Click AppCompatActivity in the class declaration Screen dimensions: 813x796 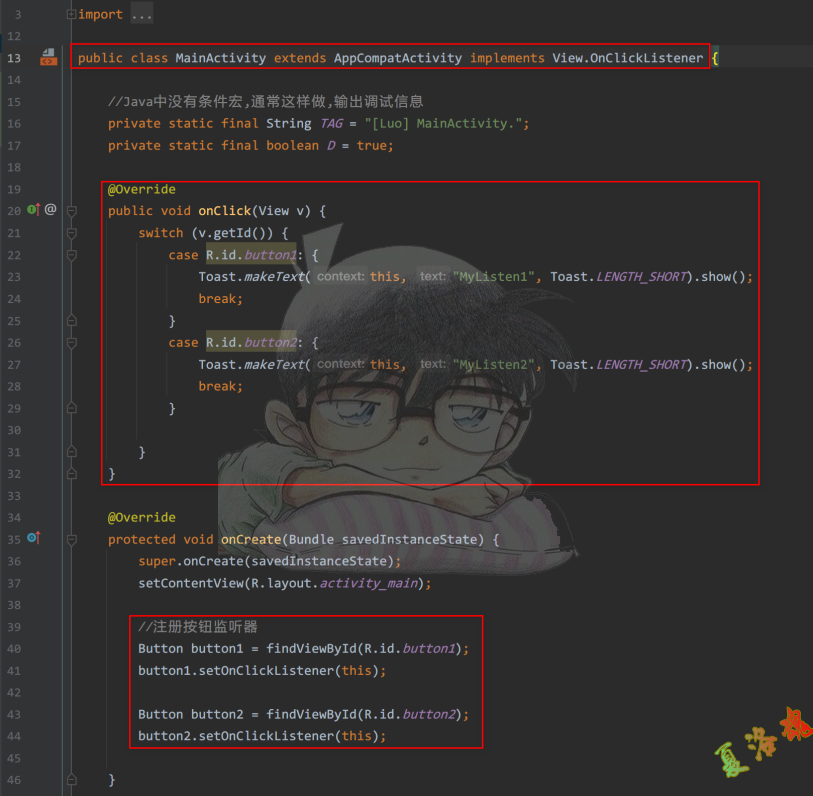(397, 58)
